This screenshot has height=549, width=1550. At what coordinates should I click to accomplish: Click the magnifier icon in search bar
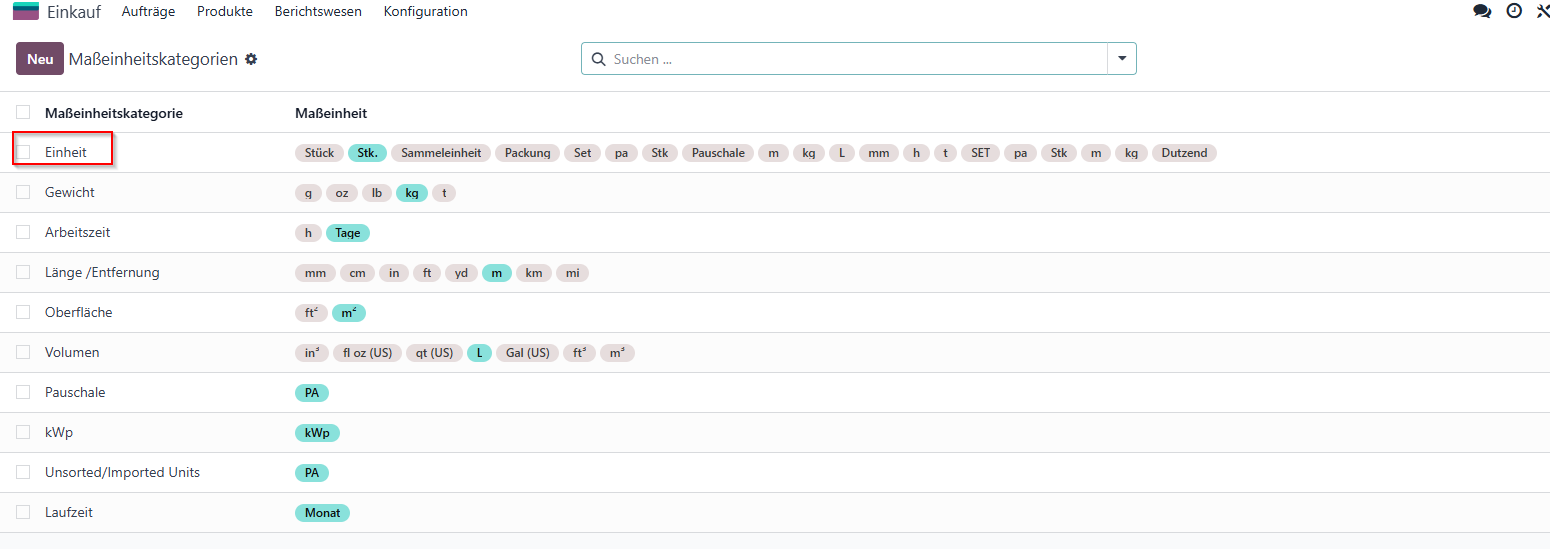click(599, 59)
